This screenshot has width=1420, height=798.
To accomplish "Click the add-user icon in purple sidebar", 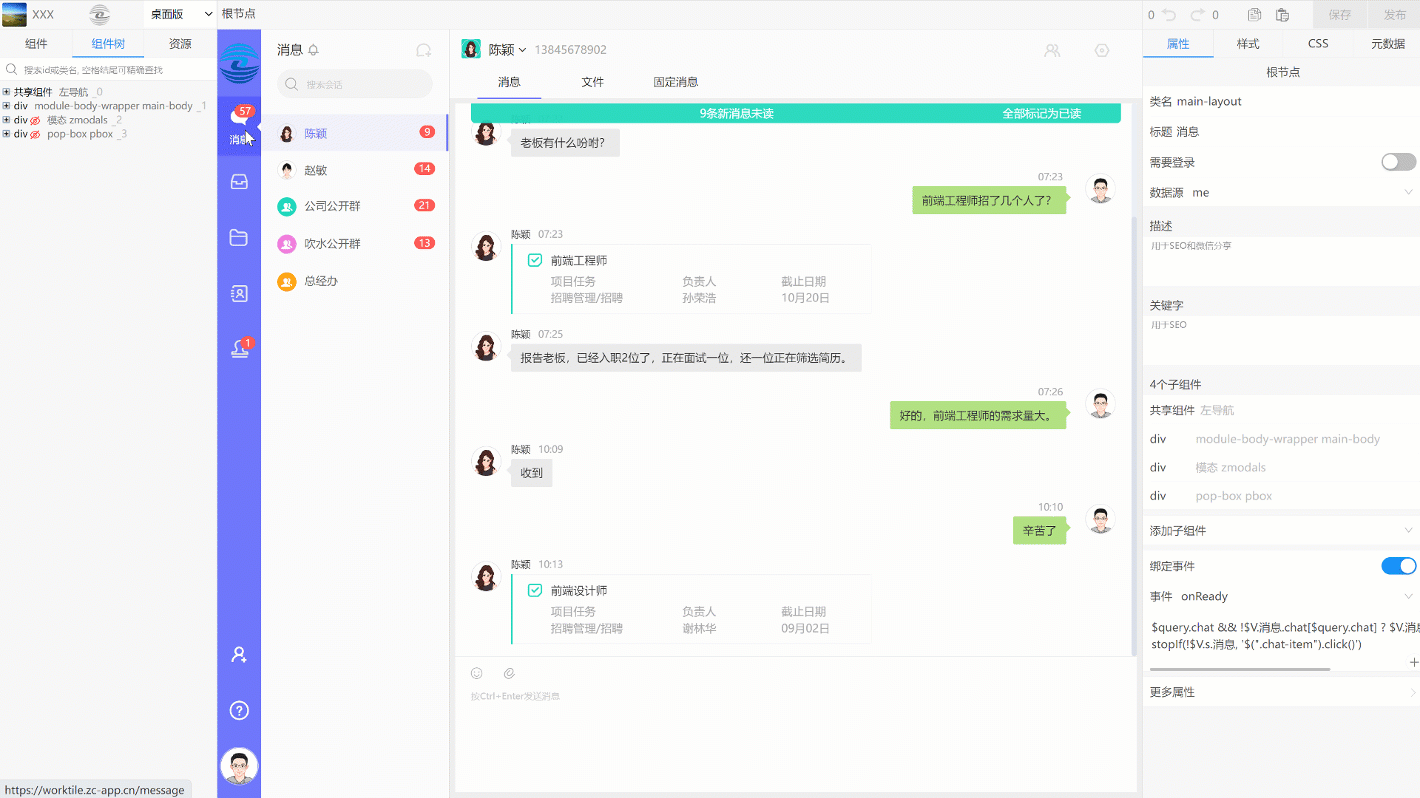I will (239, 655).
